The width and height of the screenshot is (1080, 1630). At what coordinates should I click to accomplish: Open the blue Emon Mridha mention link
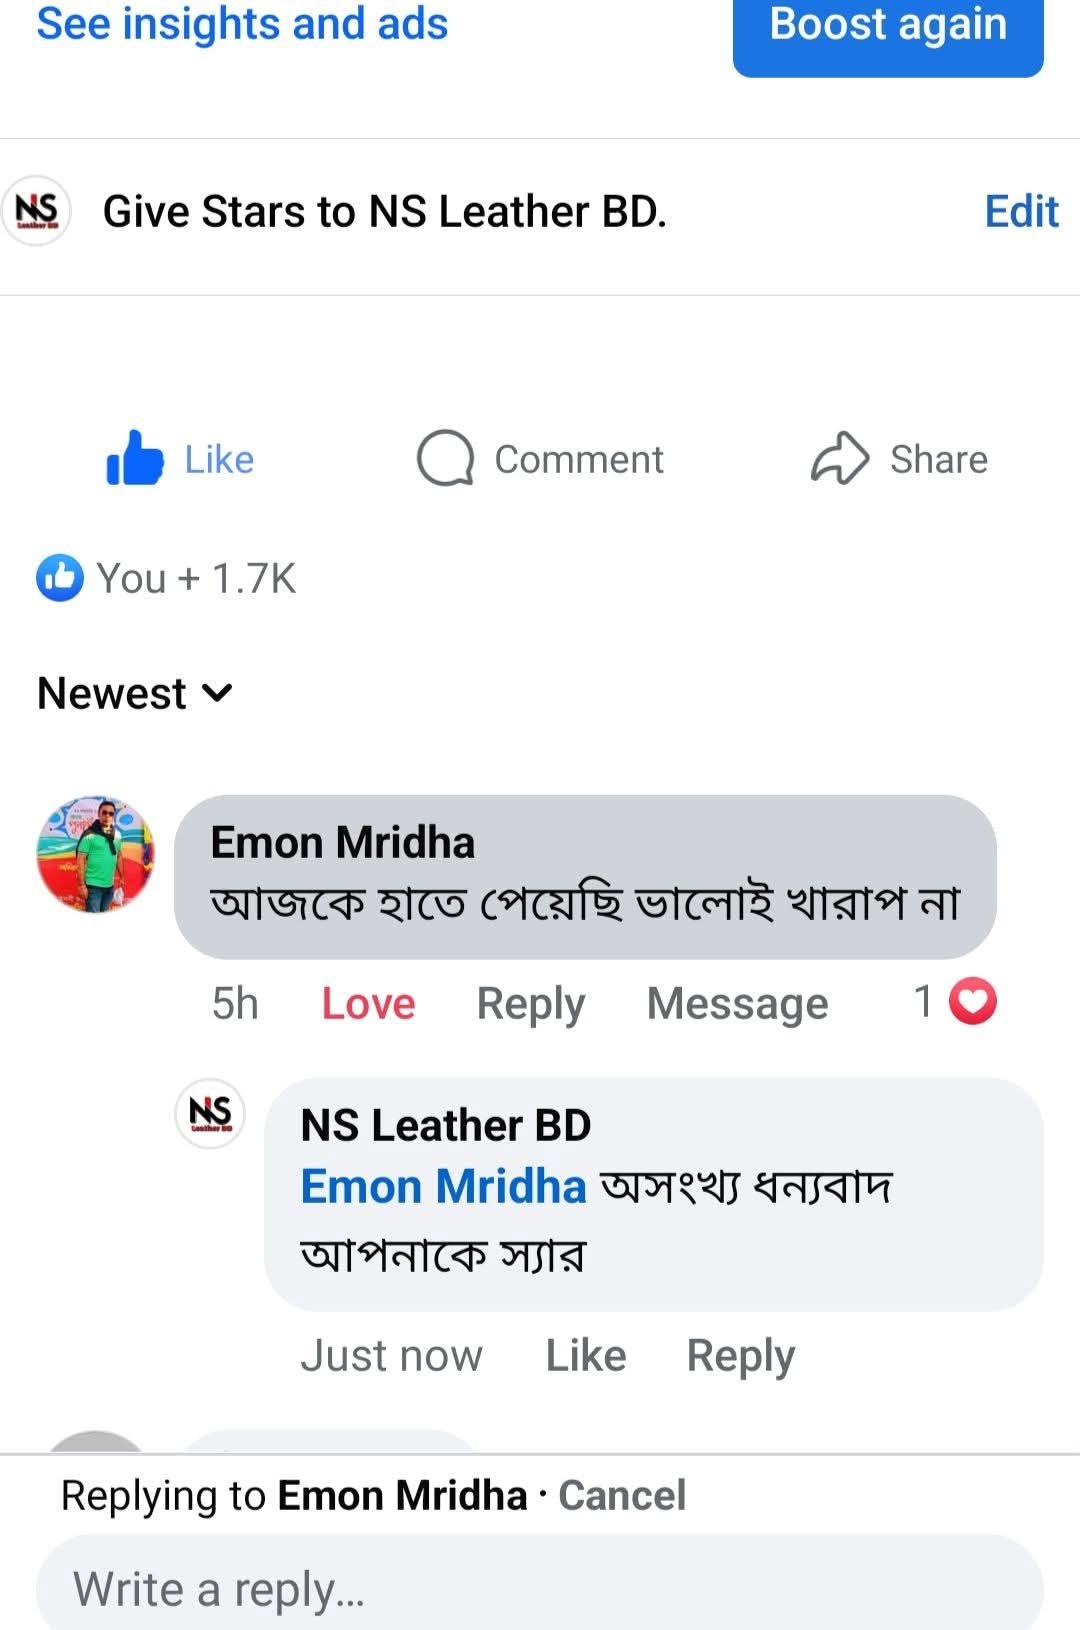(x=443, y=1187)
